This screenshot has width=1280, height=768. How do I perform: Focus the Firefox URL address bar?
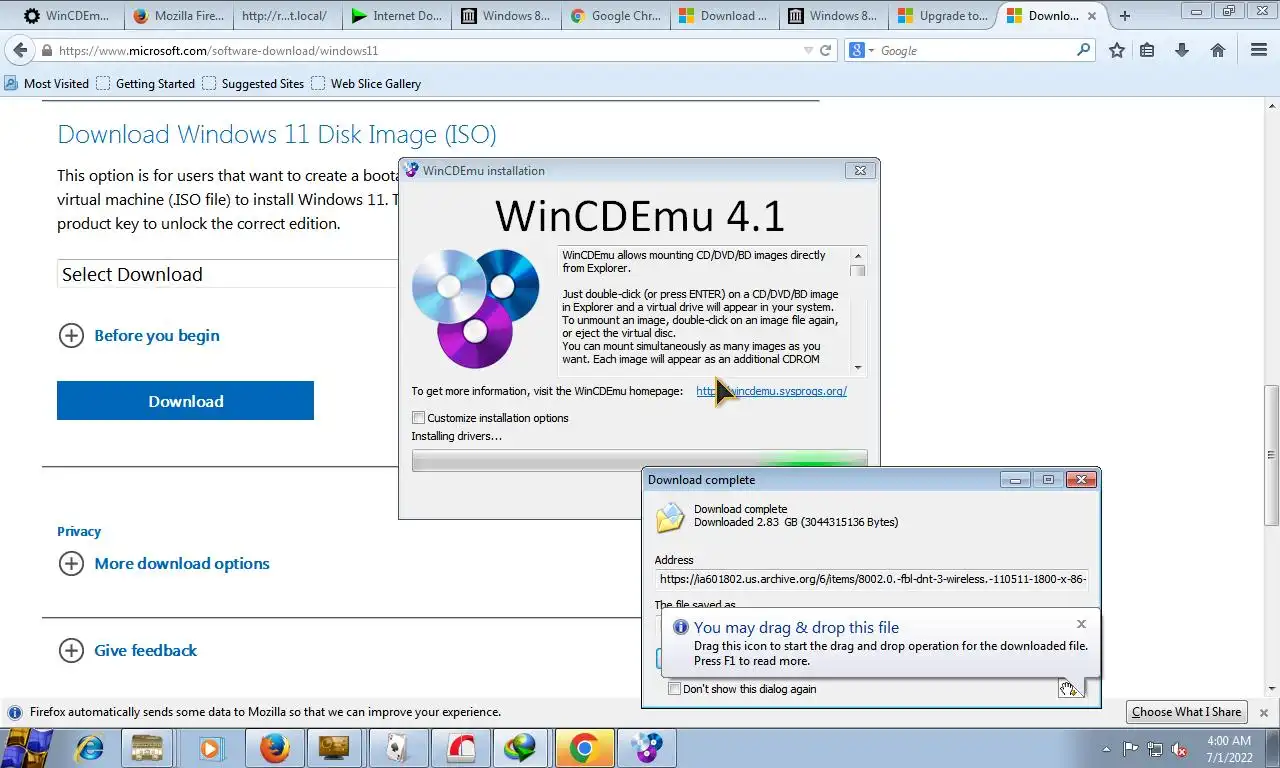430,50
